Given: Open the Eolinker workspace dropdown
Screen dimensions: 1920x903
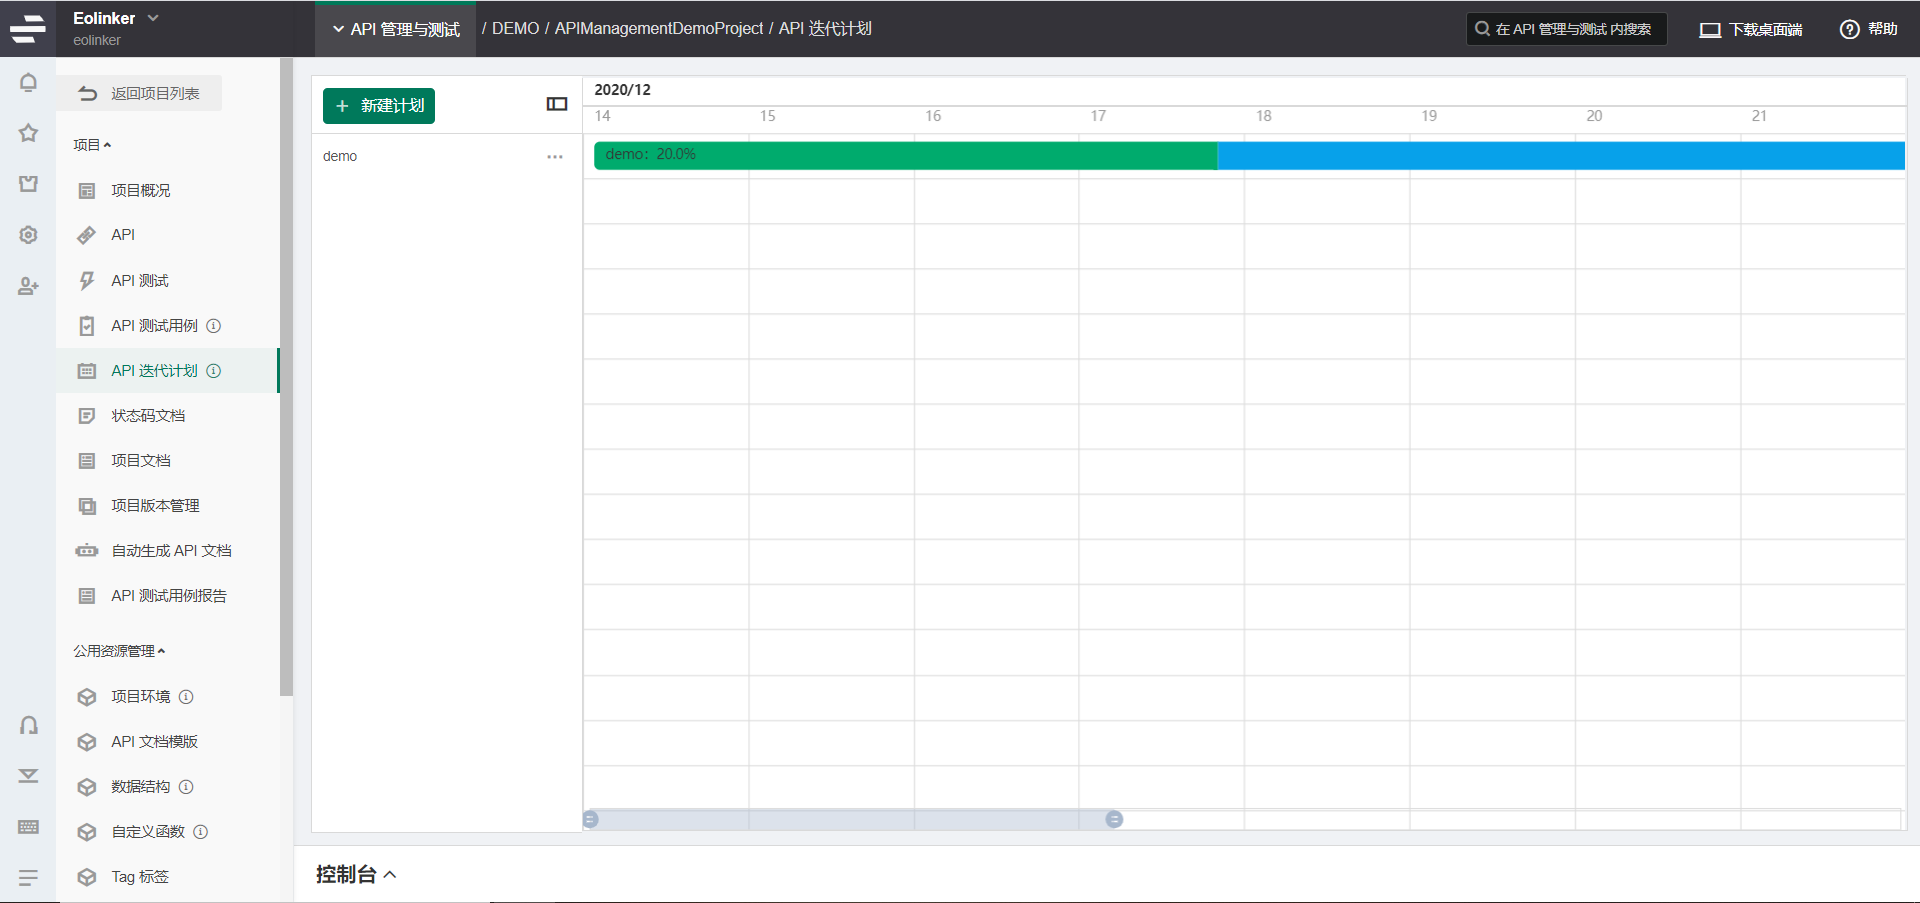Looking at the screenshot, I should [x=116, y=19].
